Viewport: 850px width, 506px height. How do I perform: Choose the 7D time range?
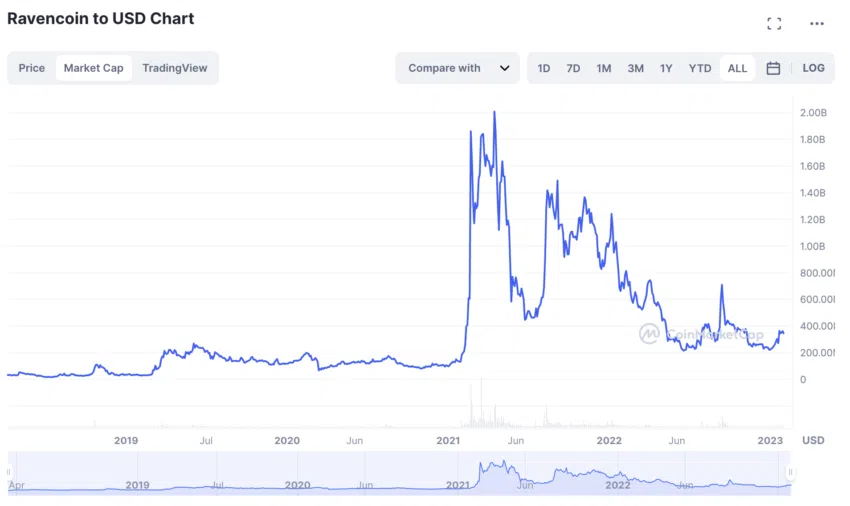coord(573,68)
